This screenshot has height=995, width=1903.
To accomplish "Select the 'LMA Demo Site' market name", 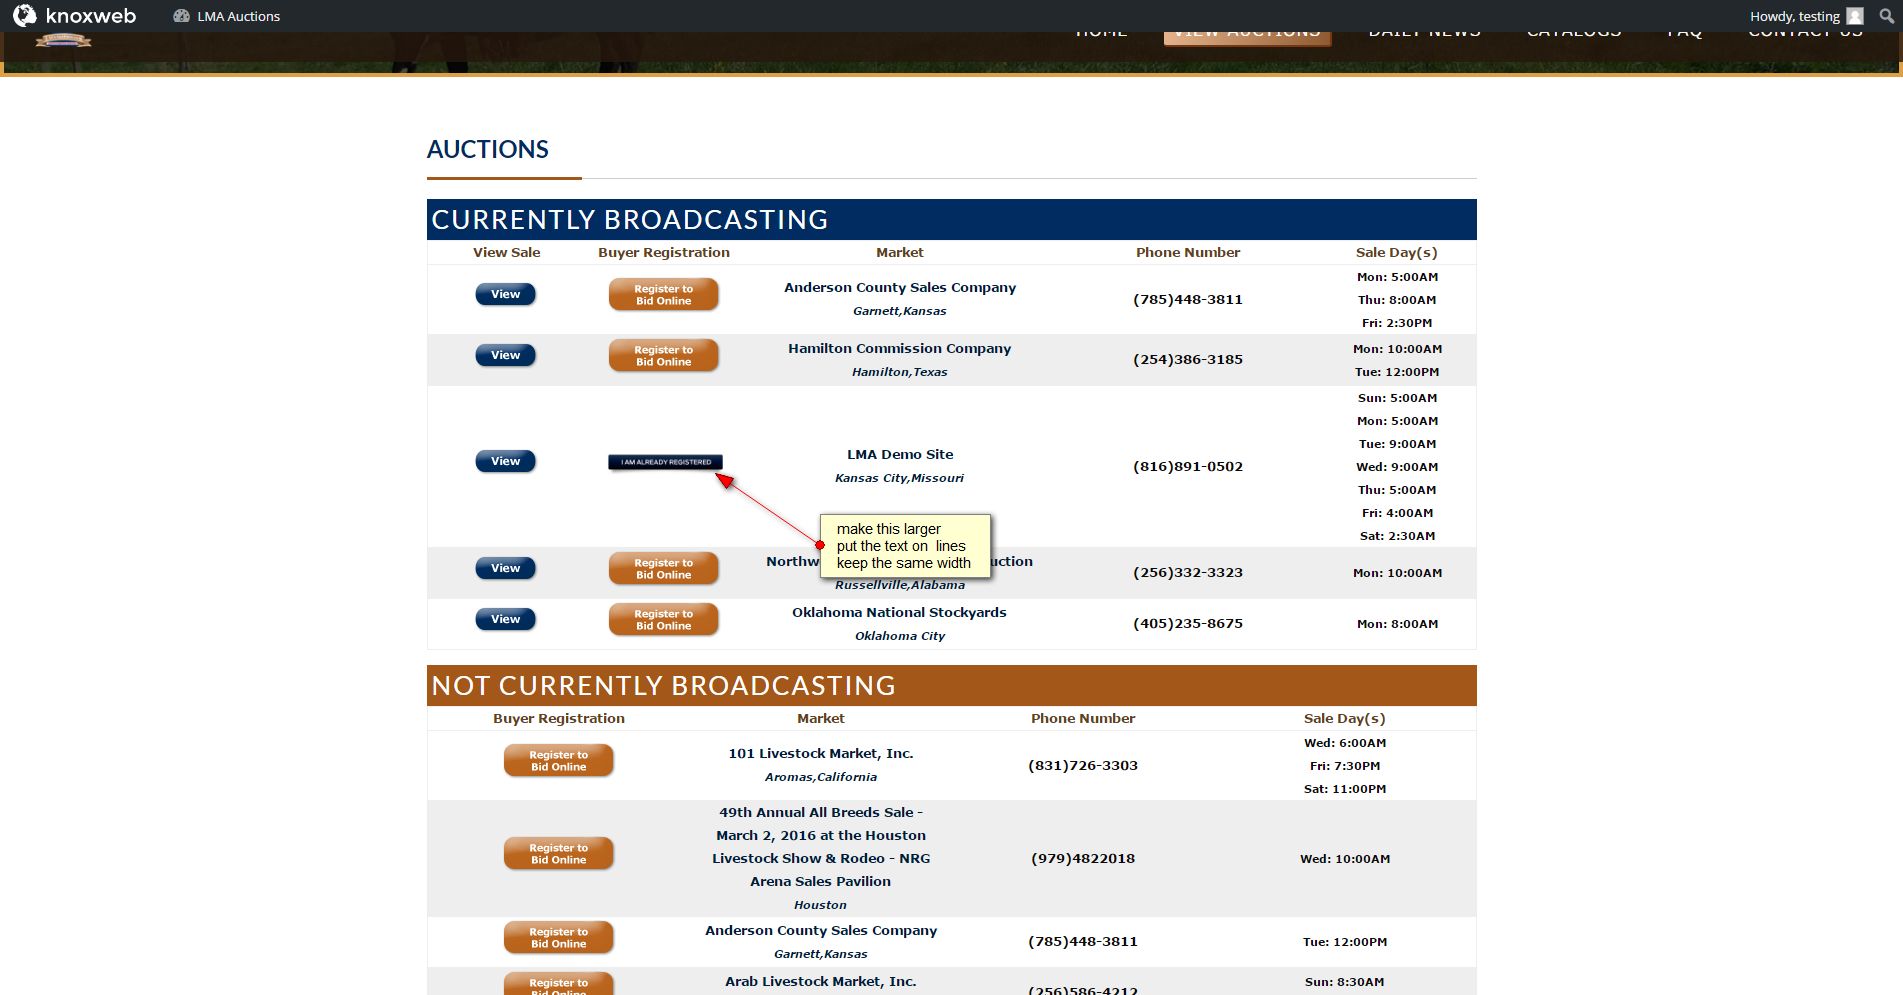I will point(900,454).
